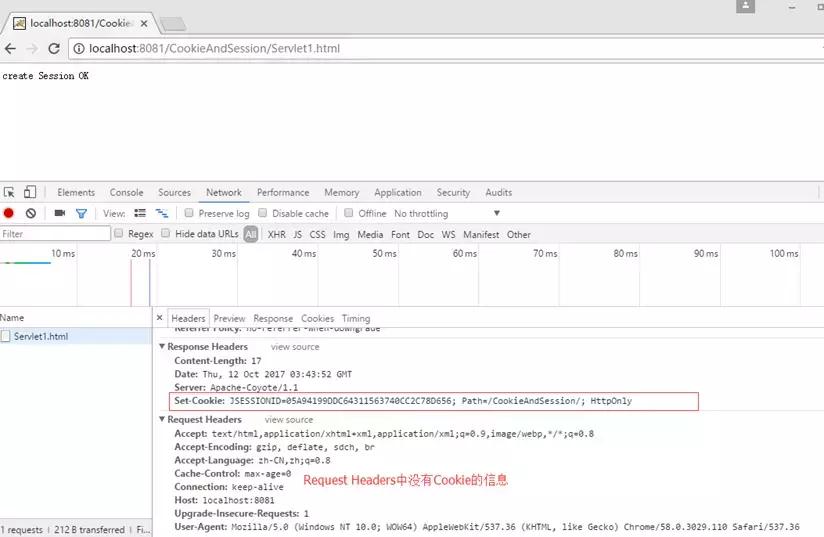Select the Headers detail tab
The height and width of the screenshot is (537, 824).
click(188, 318)
